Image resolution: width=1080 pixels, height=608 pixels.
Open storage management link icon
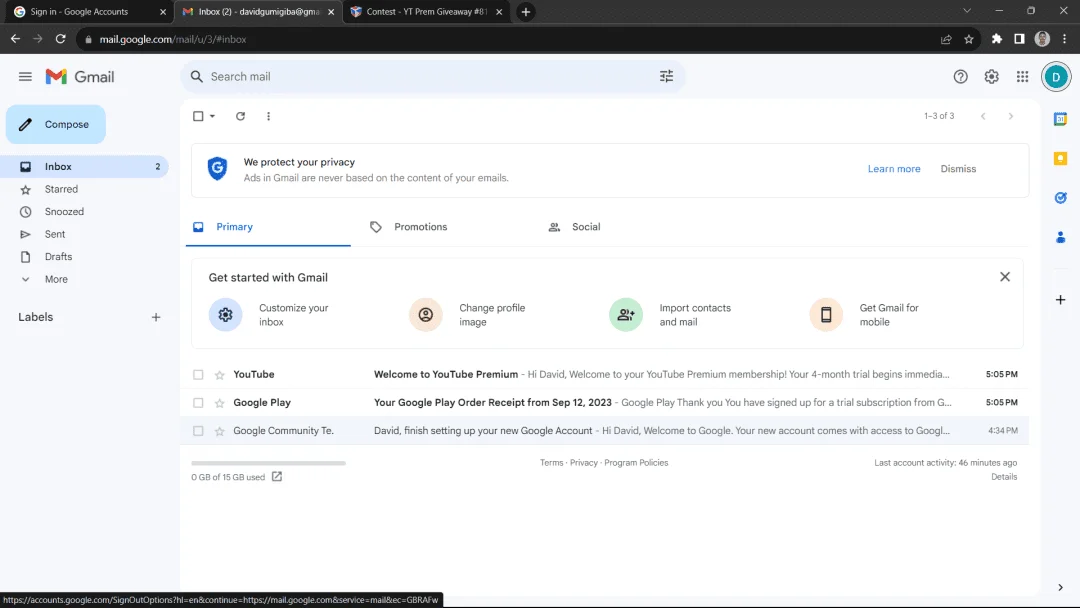(277, 476)
